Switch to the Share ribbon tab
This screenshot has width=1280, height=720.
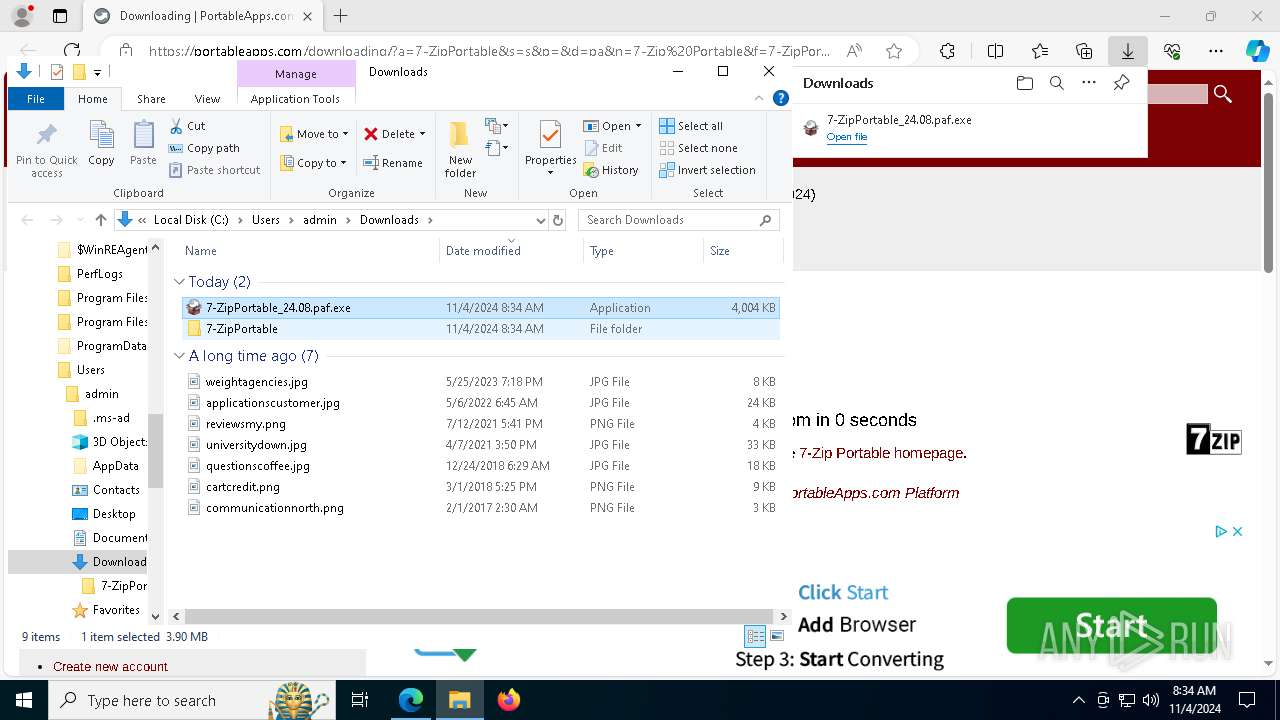pos(151,99)
